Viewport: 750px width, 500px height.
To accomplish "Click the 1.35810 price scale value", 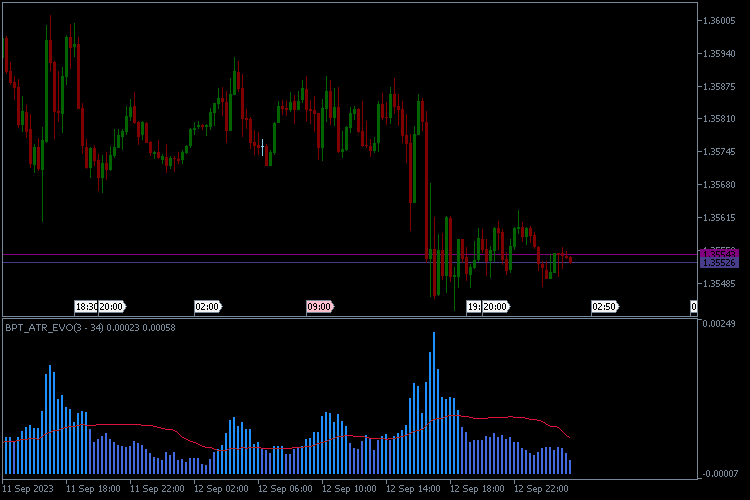I will pos(719,119).
